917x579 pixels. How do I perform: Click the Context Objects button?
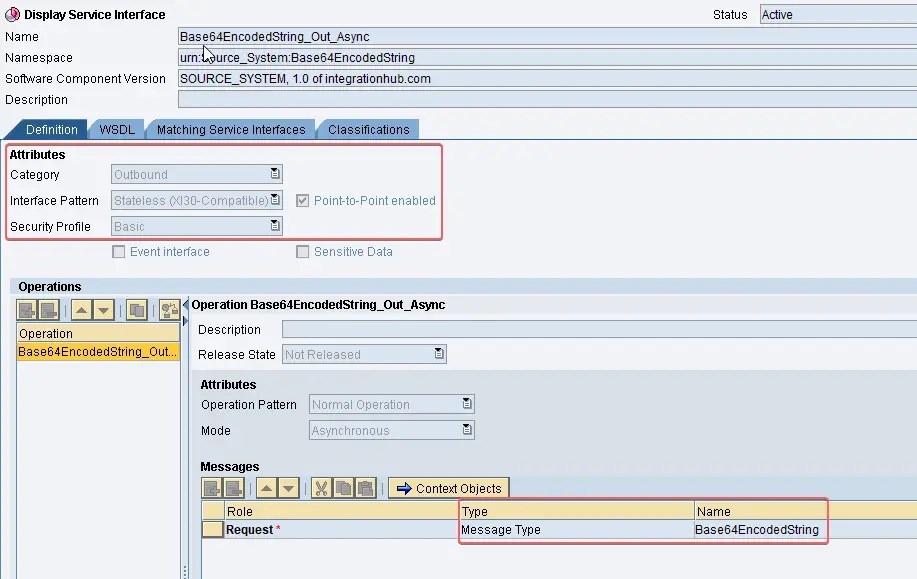click(448, 487)
